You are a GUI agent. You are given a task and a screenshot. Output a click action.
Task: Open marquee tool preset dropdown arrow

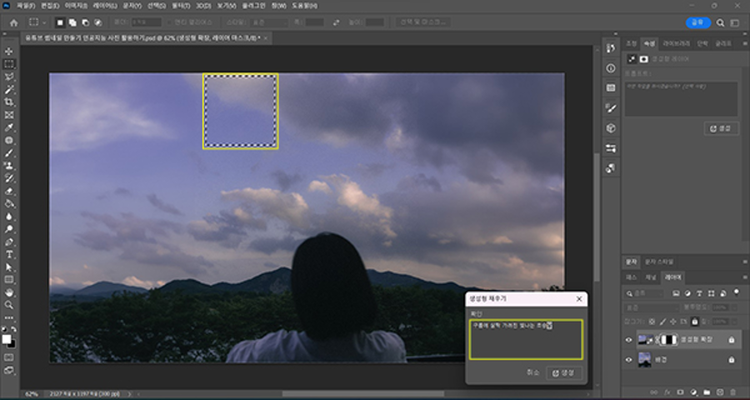(x=44, y=22)
